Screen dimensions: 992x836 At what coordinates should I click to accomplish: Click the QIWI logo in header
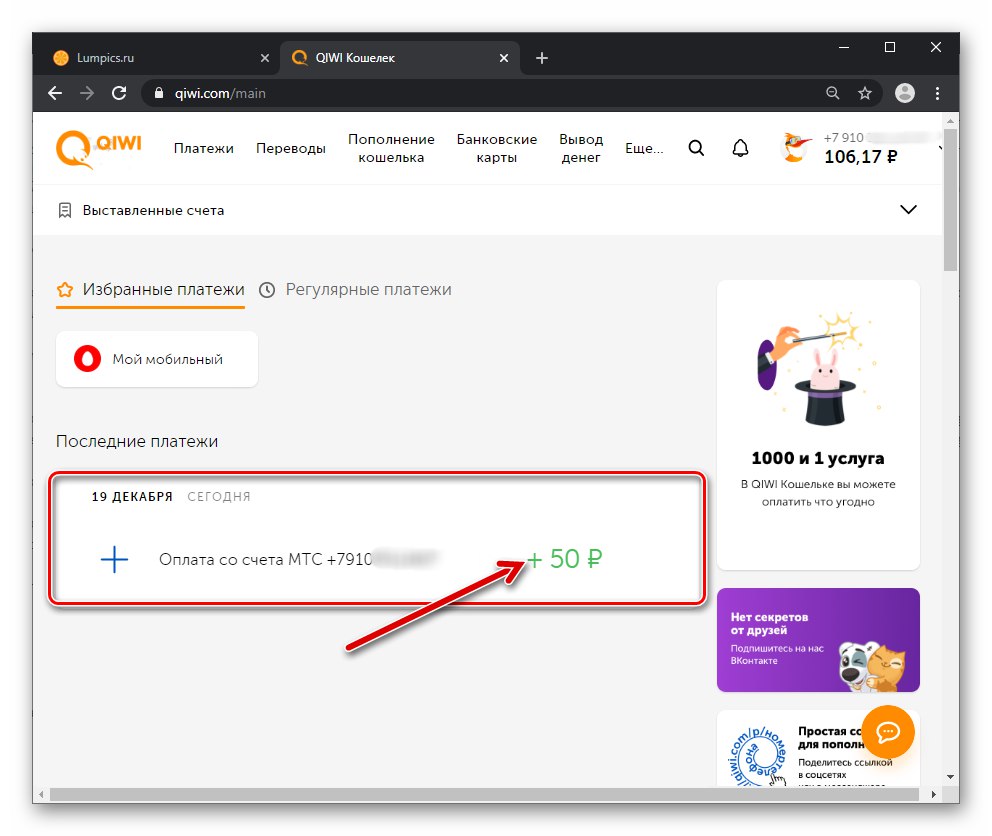[99, 149]
